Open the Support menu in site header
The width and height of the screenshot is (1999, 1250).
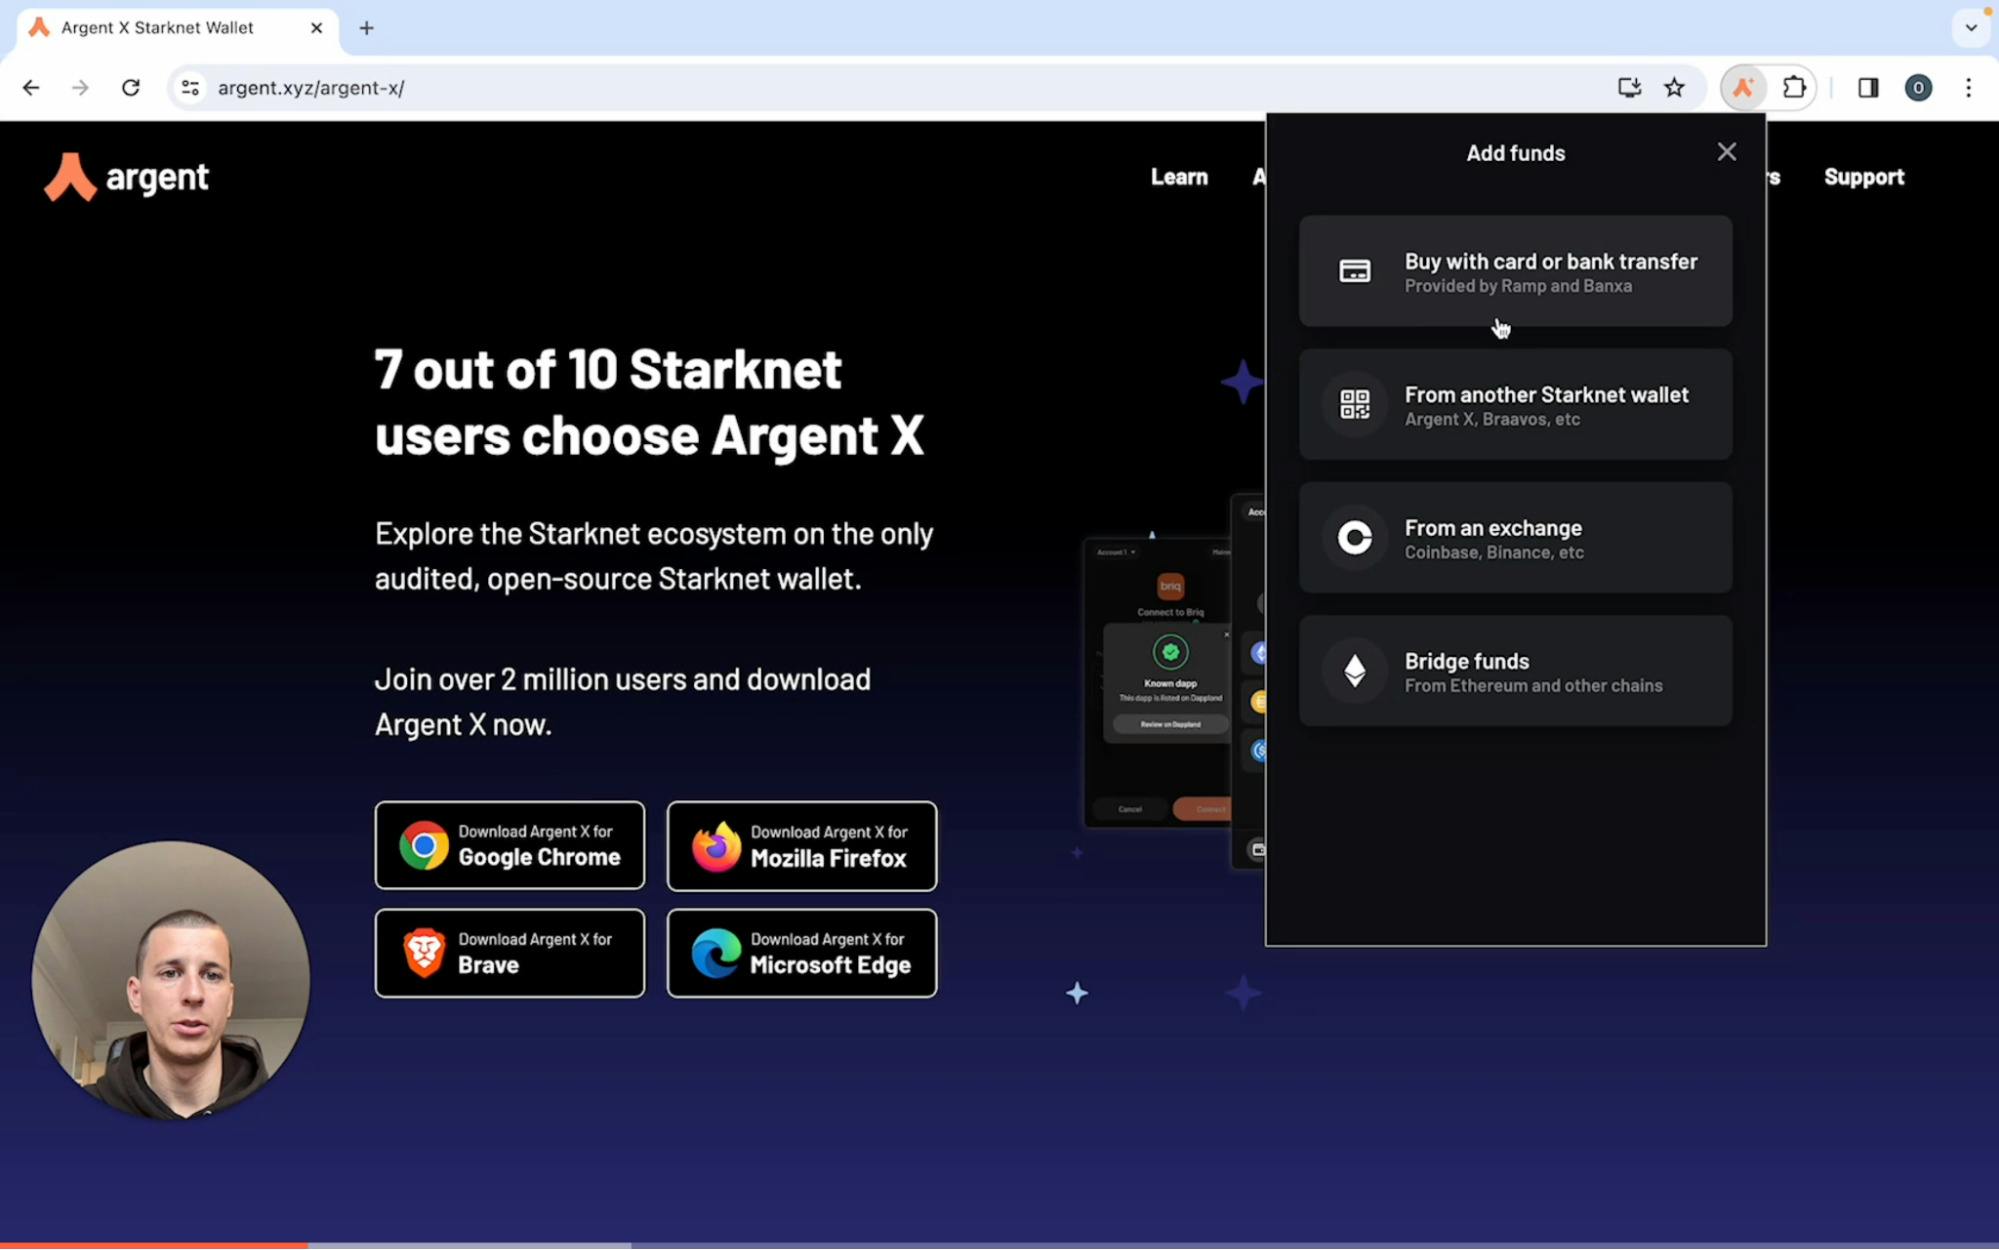click(1864, 177)
